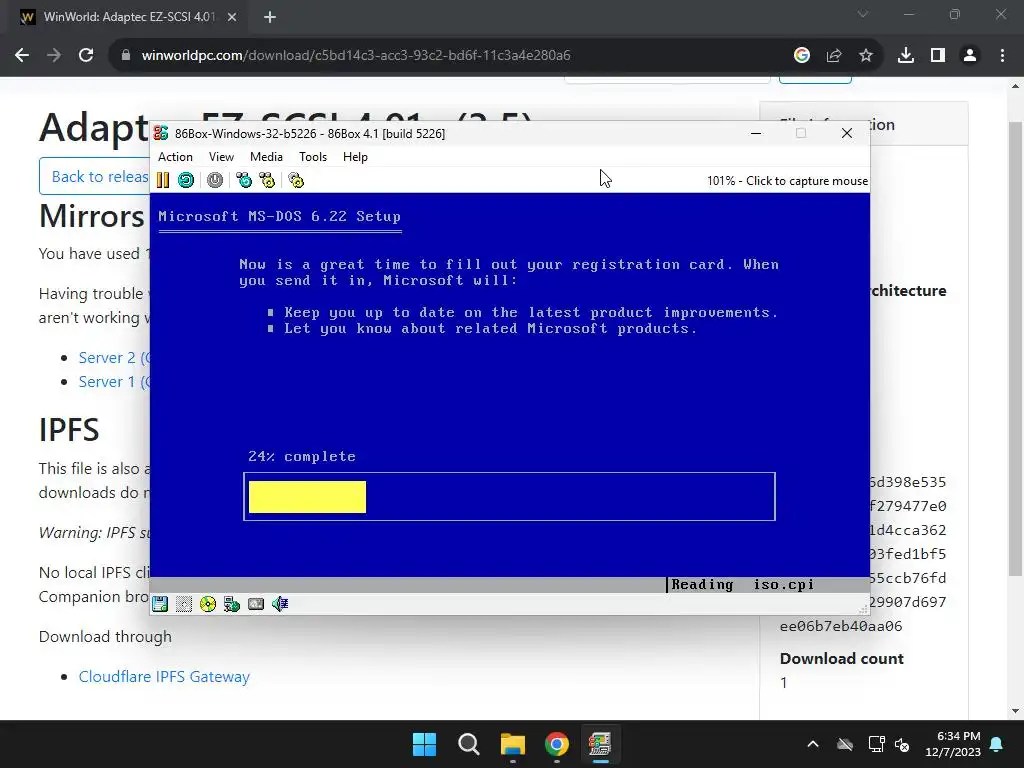The image size is (1024, 768).
Task: Open 86Box settings gear icon
Action: point(296,180)
